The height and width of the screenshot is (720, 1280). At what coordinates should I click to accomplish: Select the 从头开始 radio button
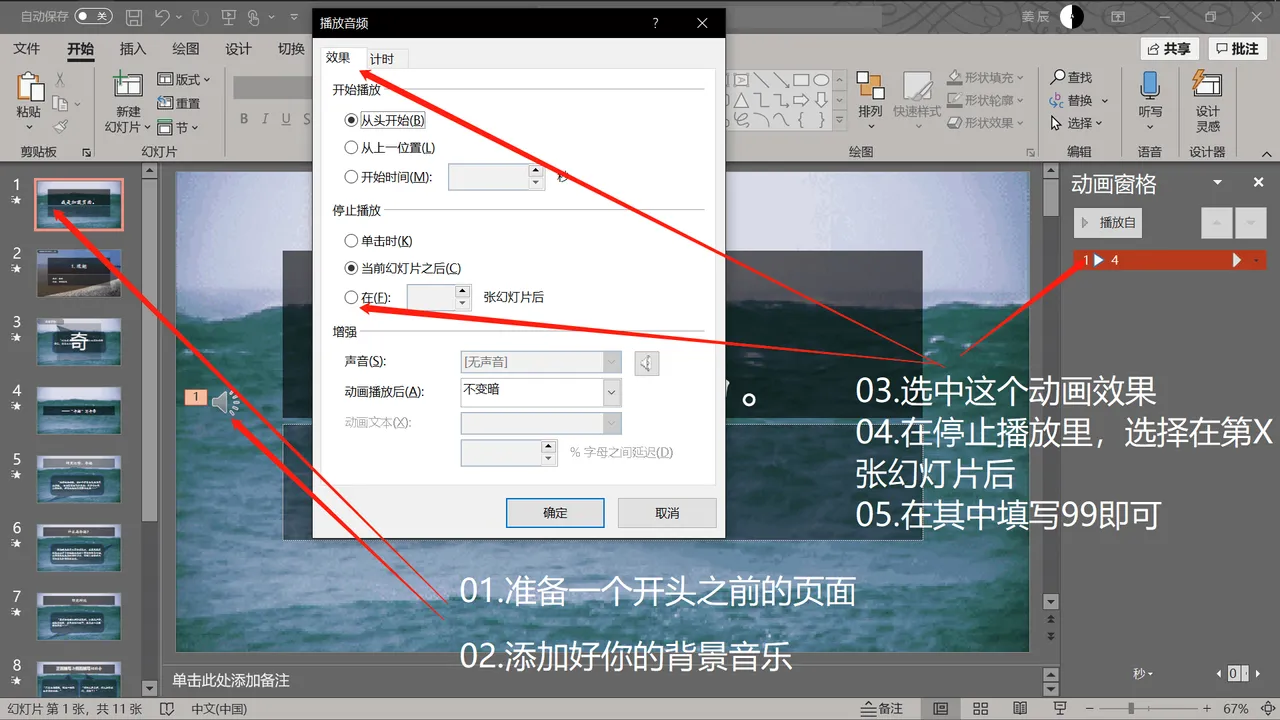point(350,120)
